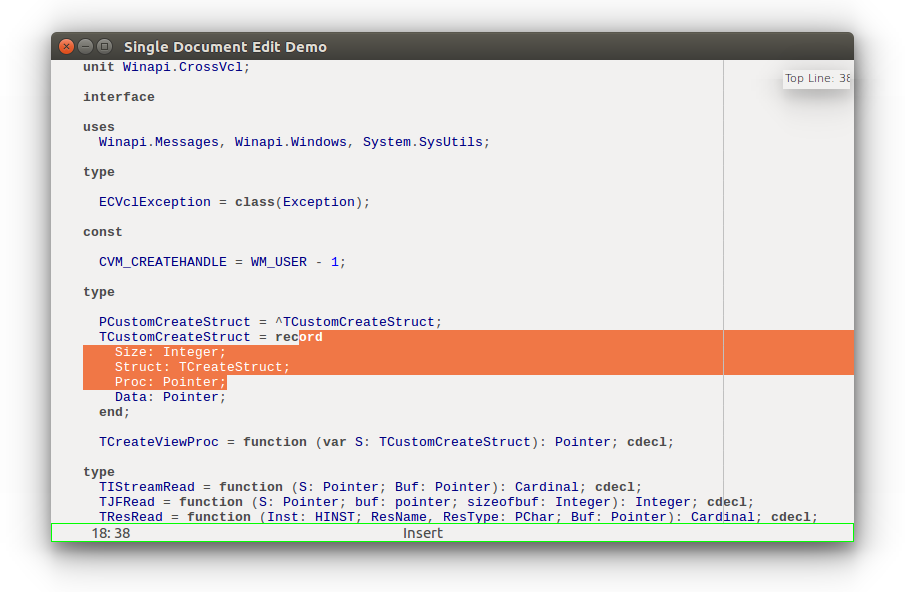The width and height of the screenshot is (905, 592).
Task: Maximize the editor window
Action: coord(104,46)
